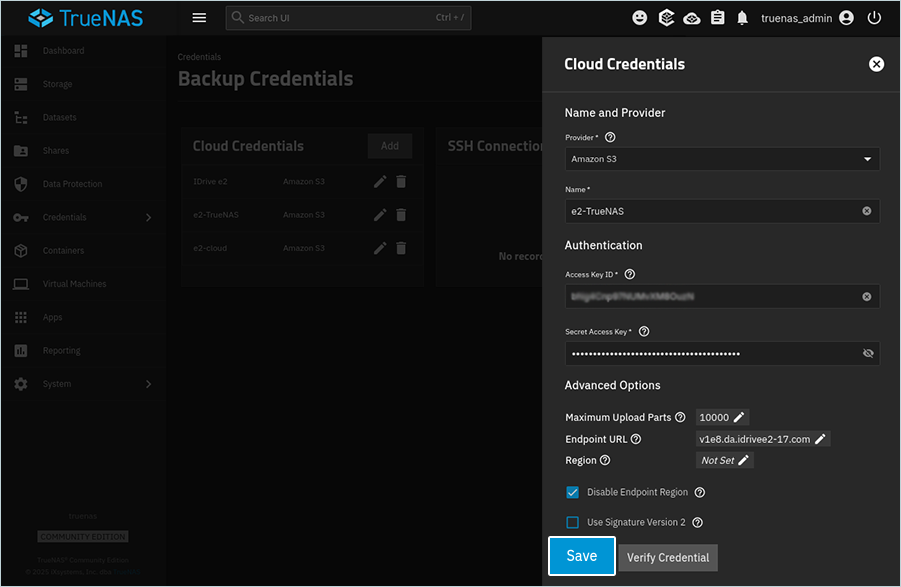
Task: Click the Save button
Action: pos(581,556)
